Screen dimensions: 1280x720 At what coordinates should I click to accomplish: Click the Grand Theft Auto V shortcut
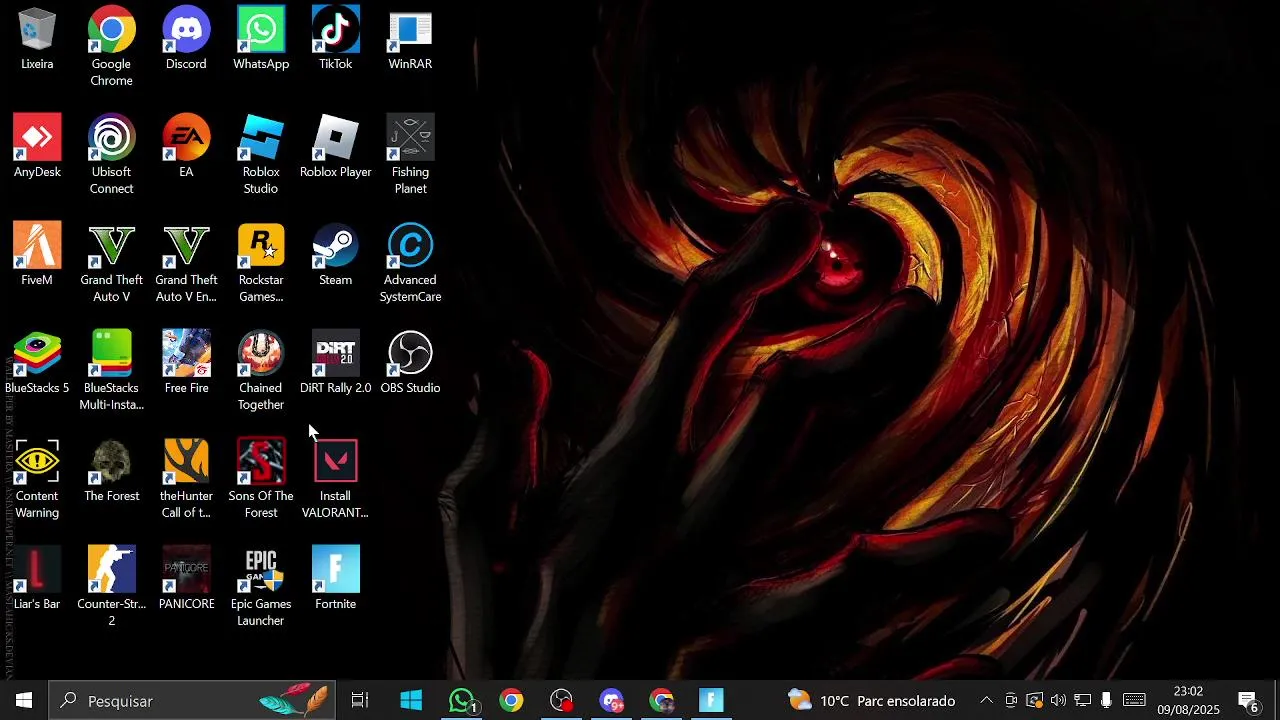pos(111,262)
